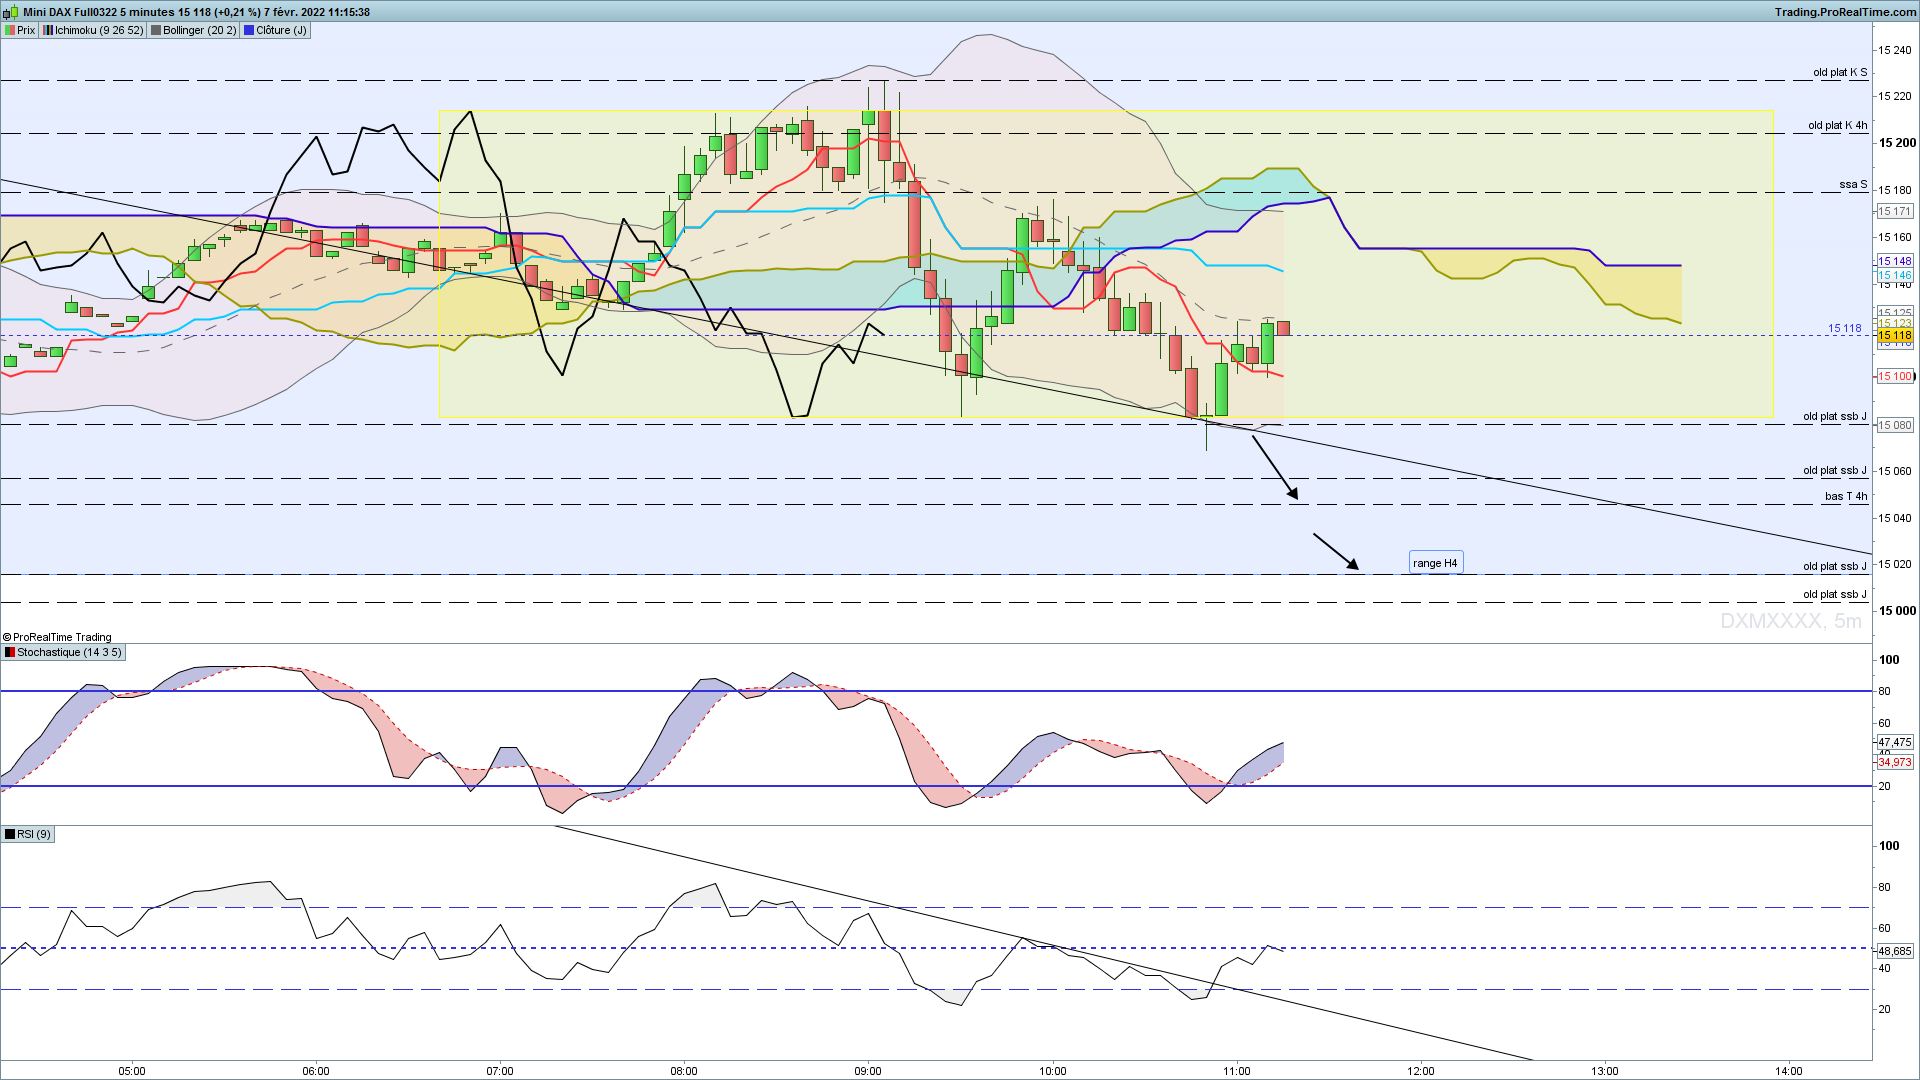This screenshot has width=1920, height=1080.
Task: Click the grey 15 171 price tag
Action: coord(1895,211)
